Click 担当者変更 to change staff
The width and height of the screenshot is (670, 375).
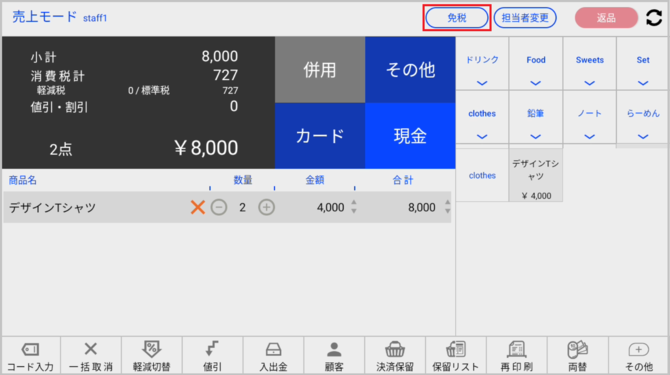tap(525, 18)
